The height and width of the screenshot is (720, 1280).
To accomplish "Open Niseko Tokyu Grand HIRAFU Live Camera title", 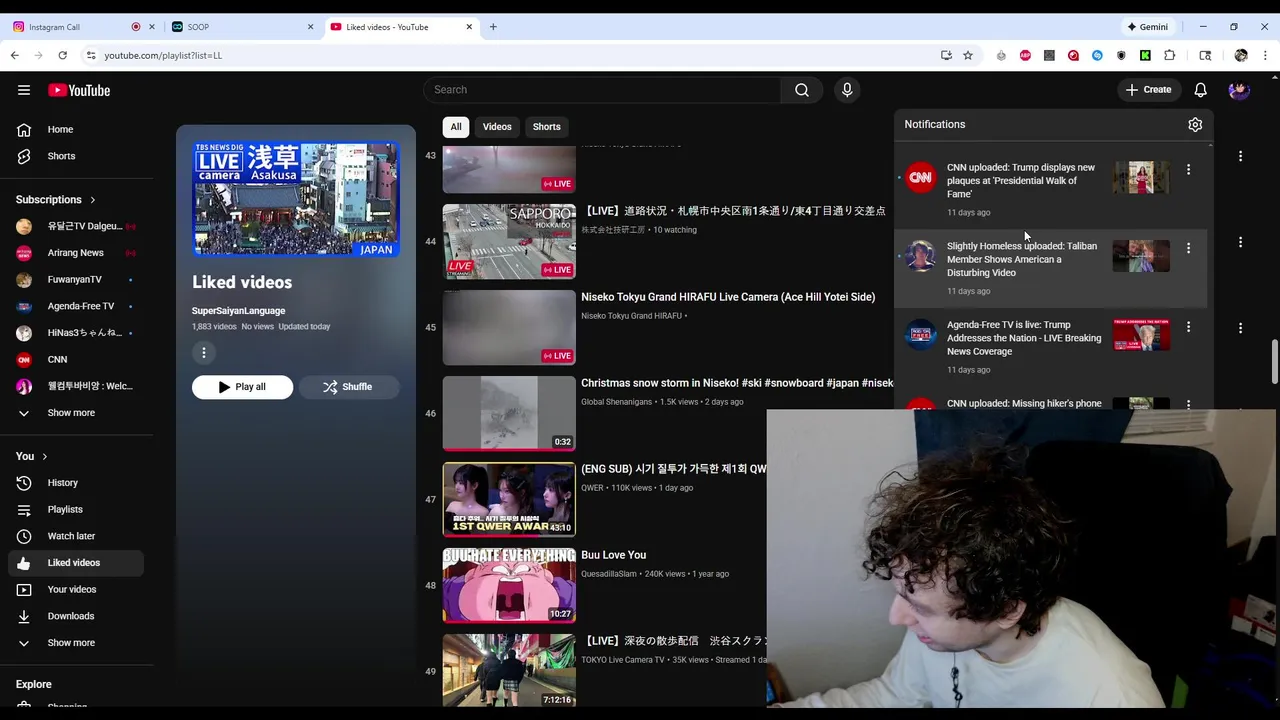I will pos(728,297).
